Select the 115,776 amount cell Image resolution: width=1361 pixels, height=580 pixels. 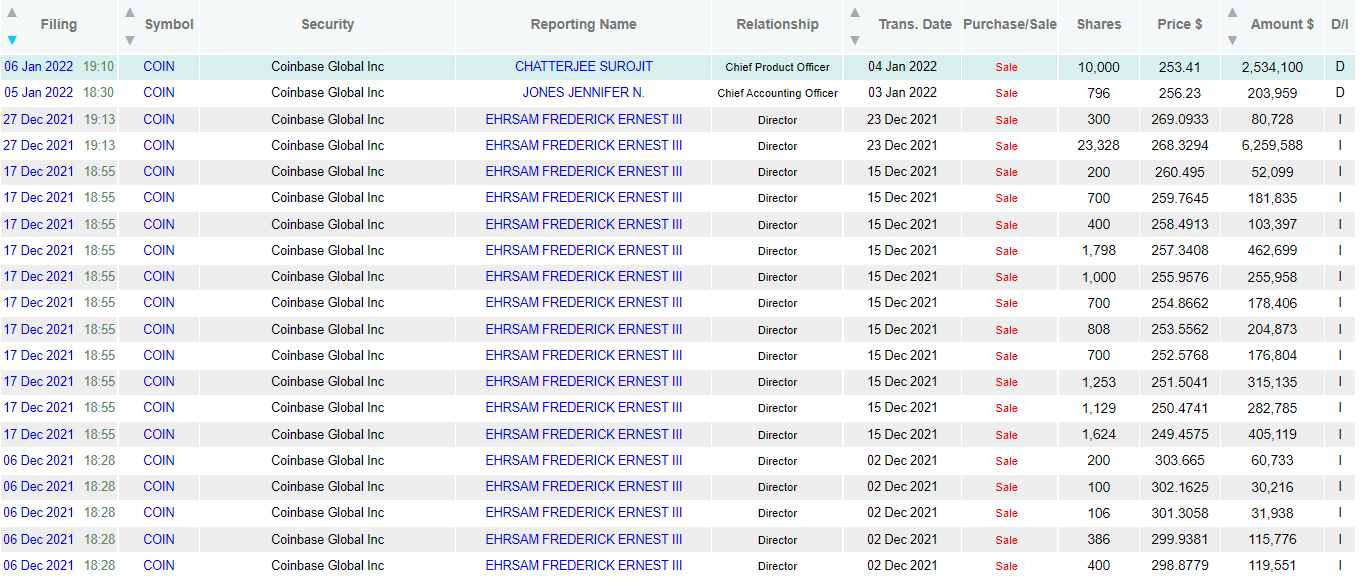click(1272, 539)
